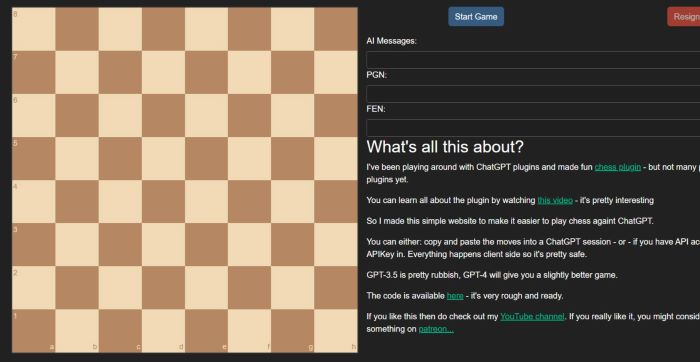Click square c3 on the chessboard
Viewport: 700px width, 362px height.
pyautogui.click(x=120, y=245)
